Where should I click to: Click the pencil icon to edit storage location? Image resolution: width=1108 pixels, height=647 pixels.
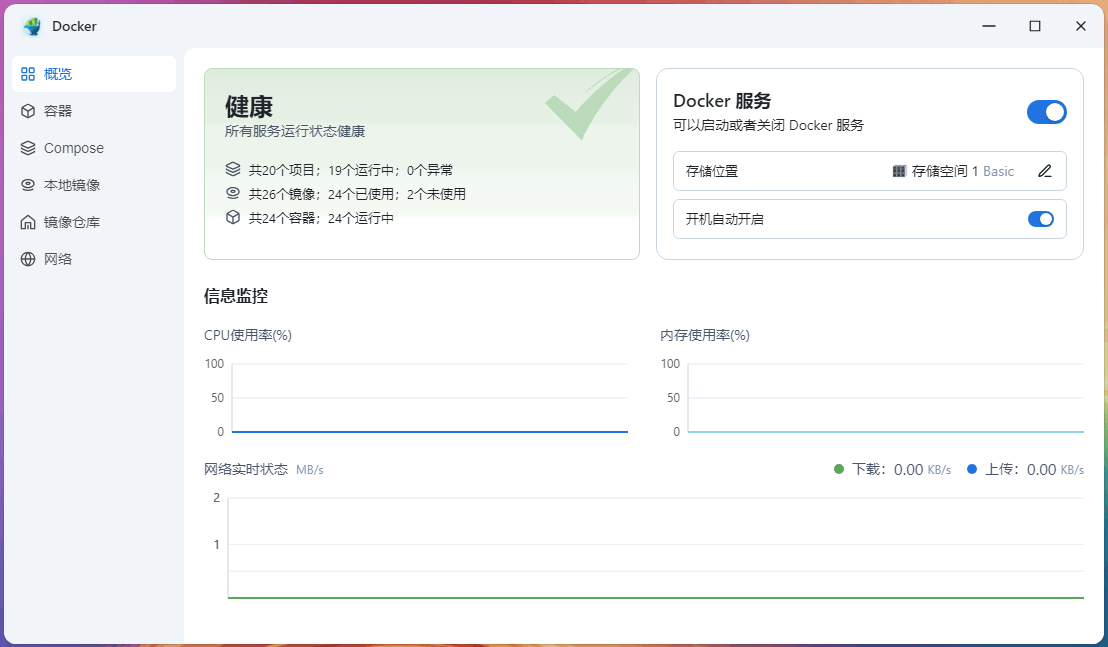[1045, 171]
